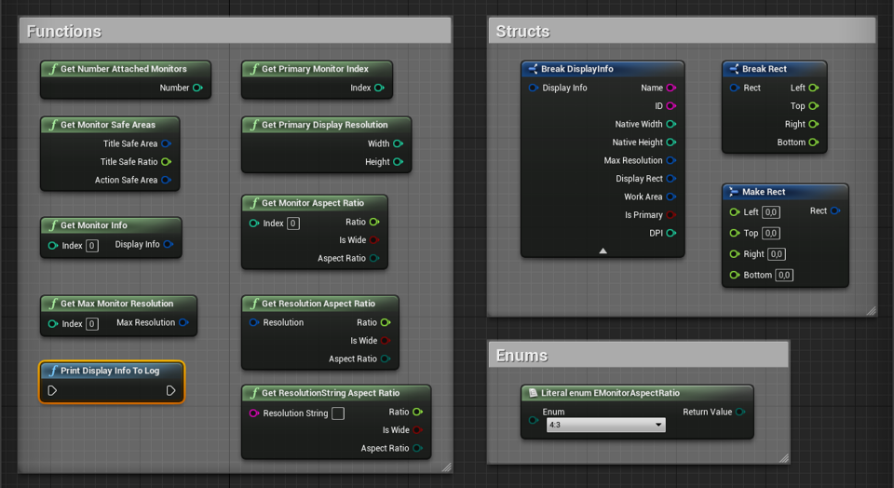This screenshot has width=894, height=488.
Task: Click the resize handle of the Structs comment box
Action: point(871,311)
